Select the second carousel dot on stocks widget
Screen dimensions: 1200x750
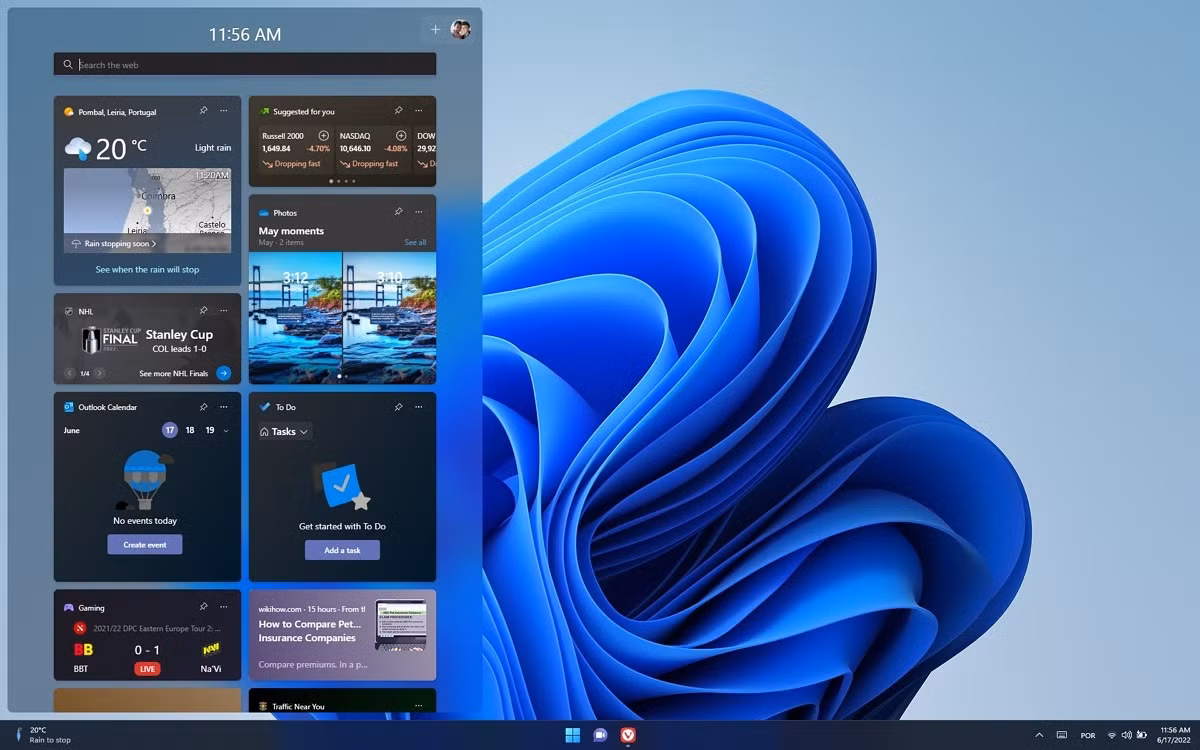[338, 181]
